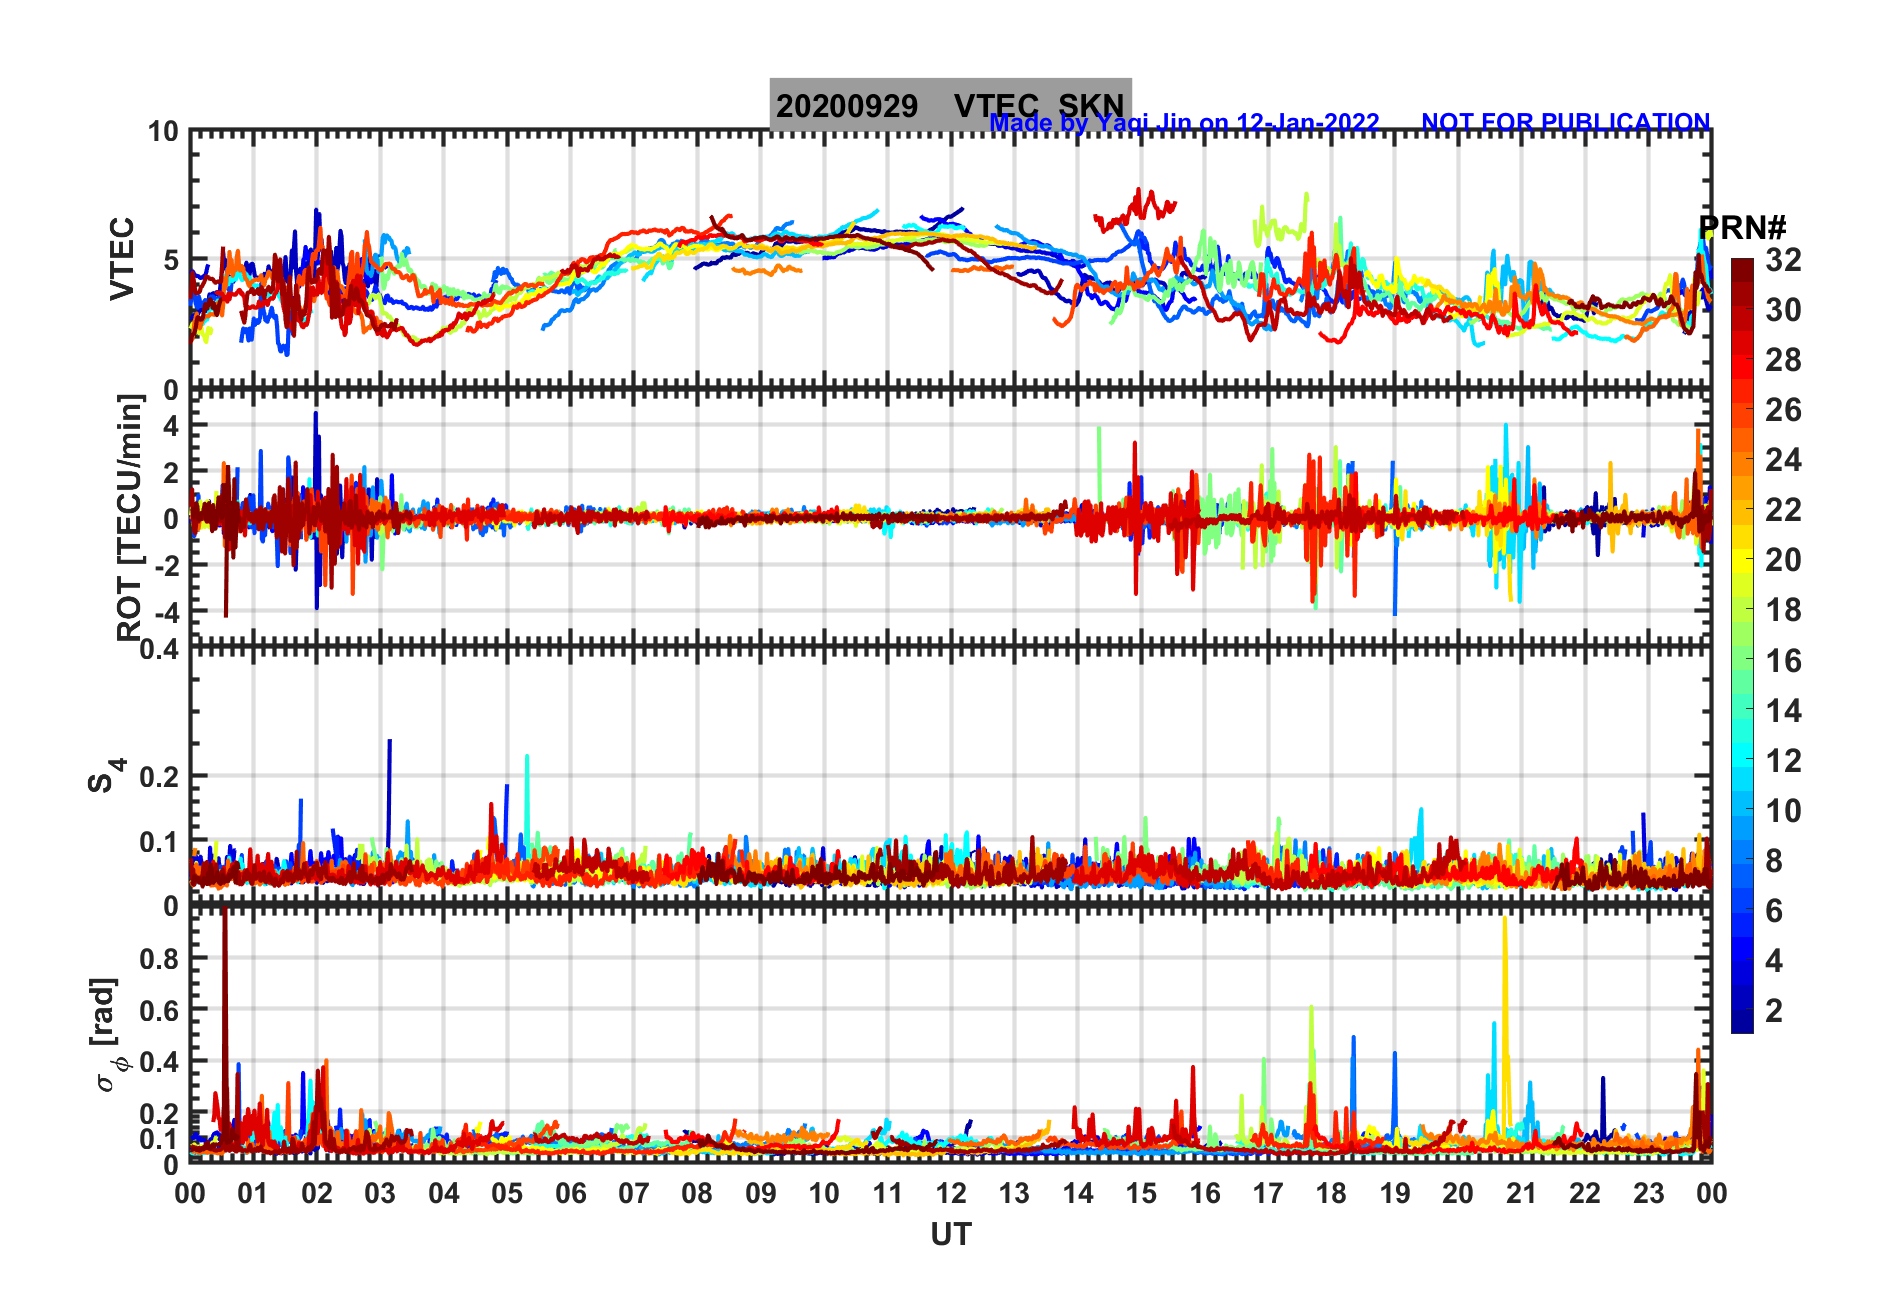The image size is (1902, 1292).
Task: Click PRN colorbar tick label "26"
Action: [1783, 410]
